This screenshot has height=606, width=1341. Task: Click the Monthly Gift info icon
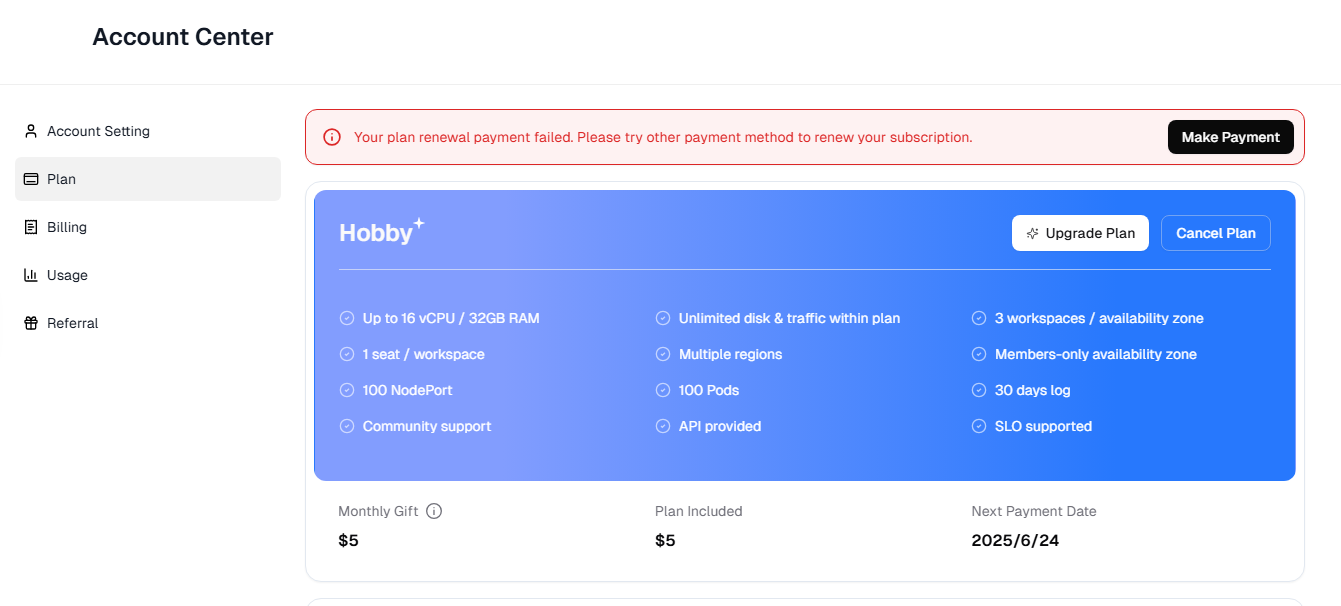pos(434,511)
